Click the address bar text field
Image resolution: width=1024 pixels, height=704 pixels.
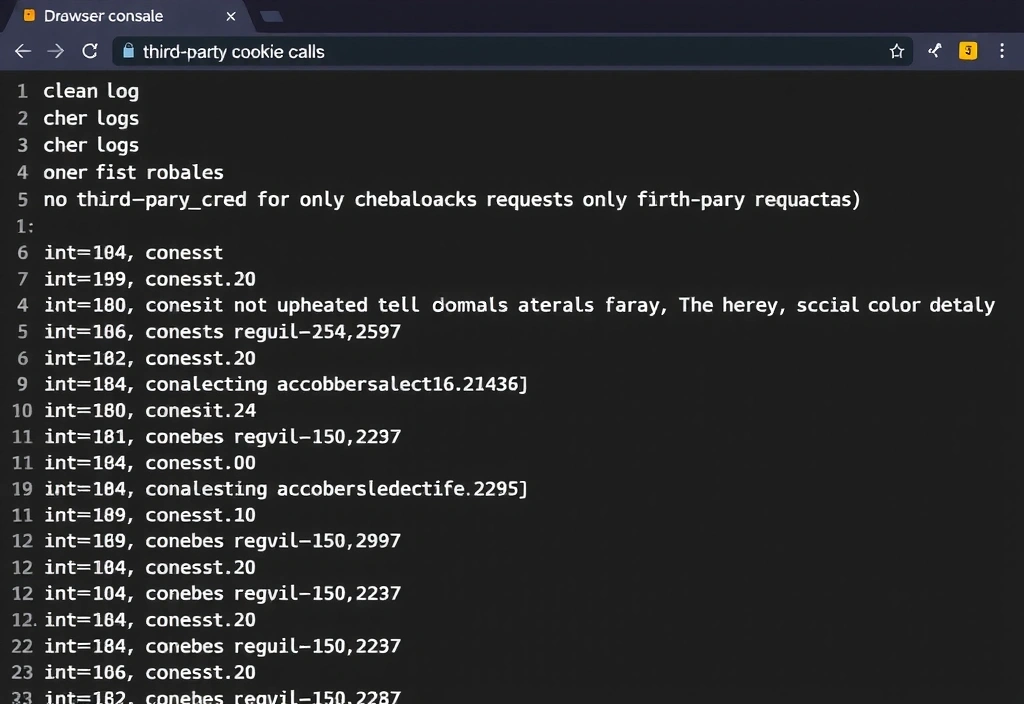tap(500, 51)
